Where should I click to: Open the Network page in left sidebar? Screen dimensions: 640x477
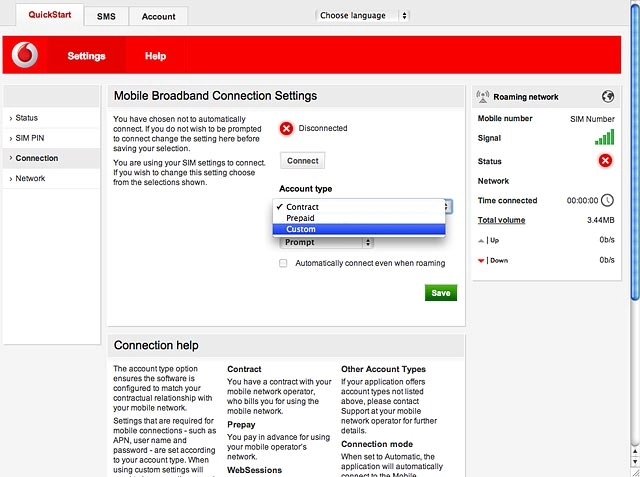coord(51,178)
